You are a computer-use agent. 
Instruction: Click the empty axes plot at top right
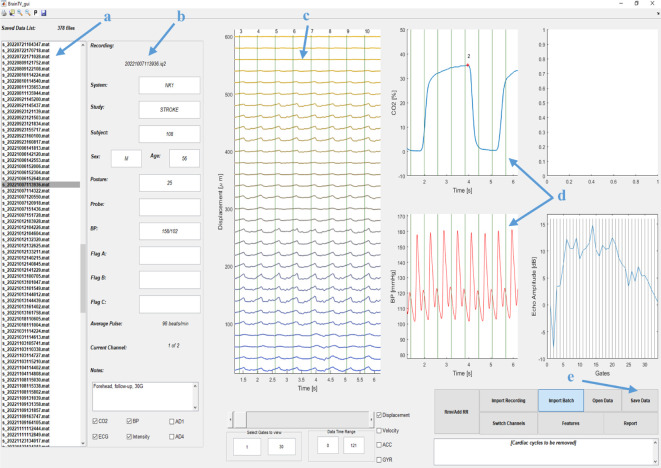(x=602, y=103)
